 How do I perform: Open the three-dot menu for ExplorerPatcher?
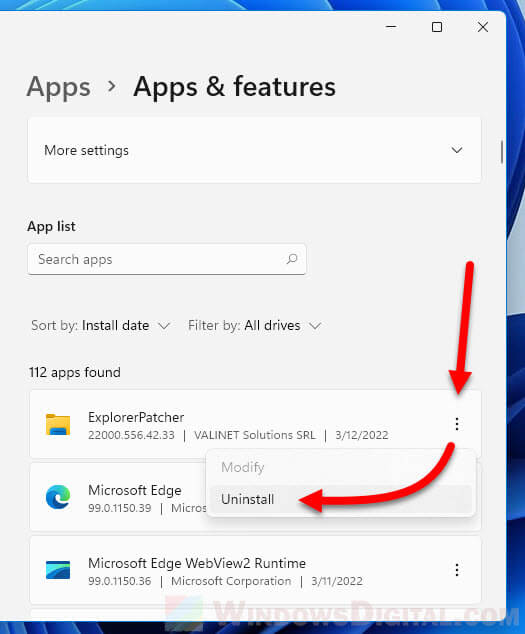[457, 424]
